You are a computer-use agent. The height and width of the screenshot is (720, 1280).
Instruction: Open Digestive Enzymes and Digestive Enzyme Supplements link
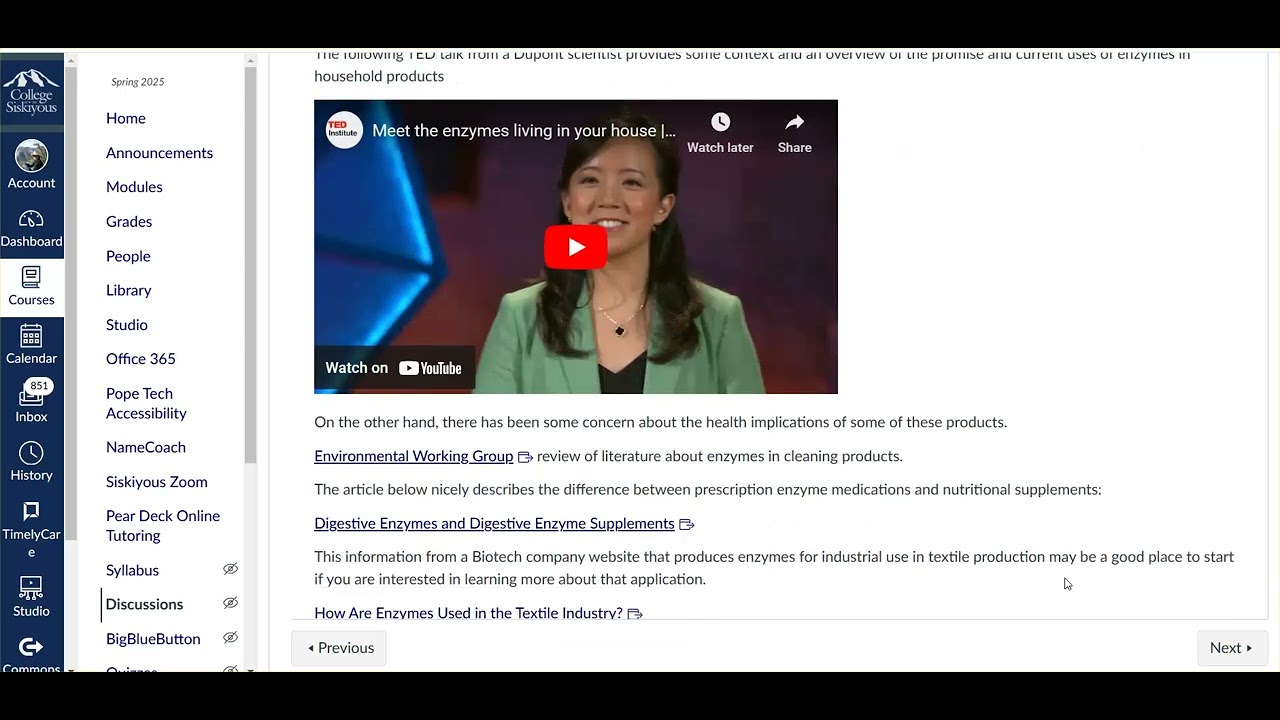tap(495, 524)
